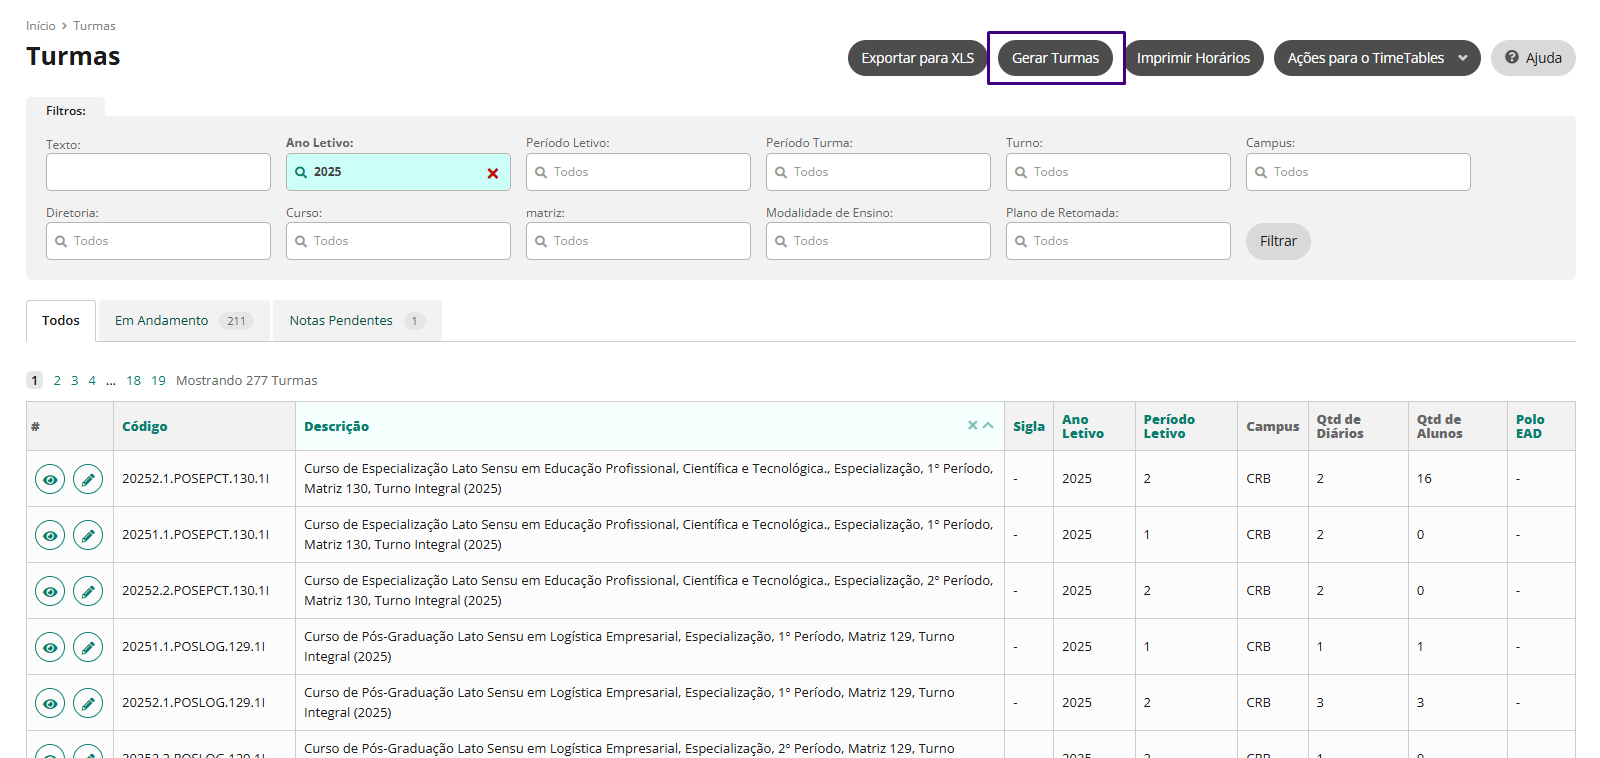Remove sorting on Descrição column with X icon

(x=972, y=425)
